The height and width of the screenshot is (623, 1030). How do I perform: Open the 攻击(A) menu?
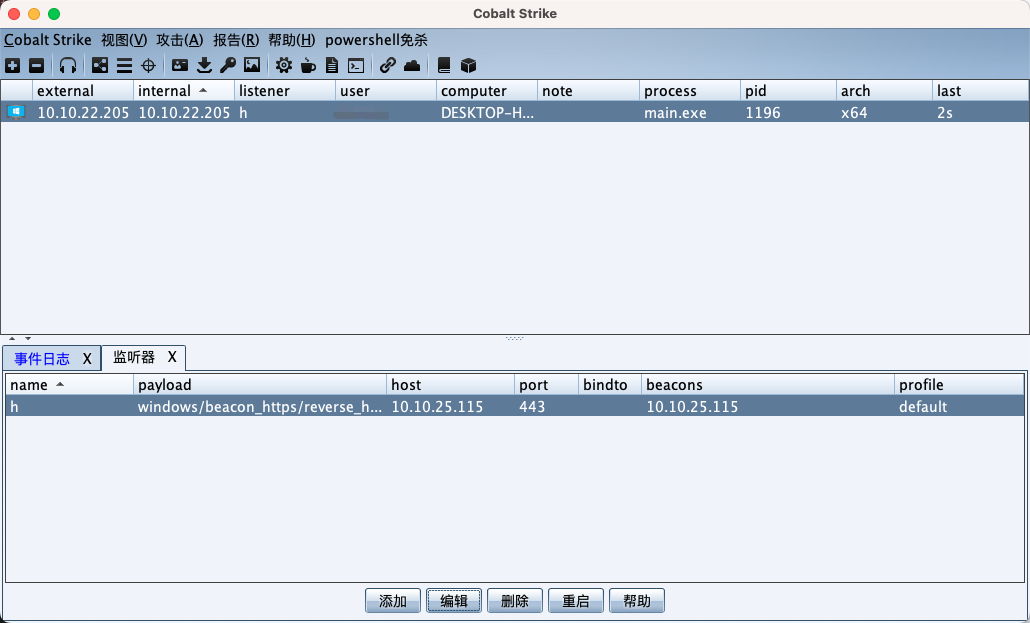pyautogui.click(x=179, y=40)
